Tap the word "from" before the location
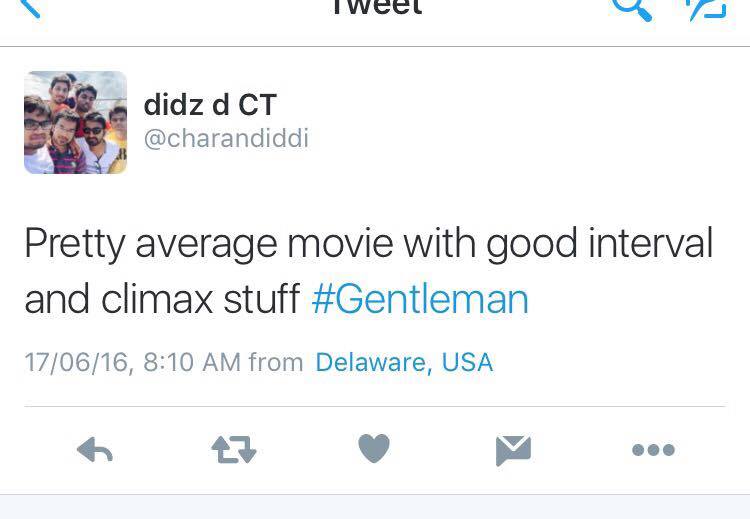750x519 pixels. (276, 362)
